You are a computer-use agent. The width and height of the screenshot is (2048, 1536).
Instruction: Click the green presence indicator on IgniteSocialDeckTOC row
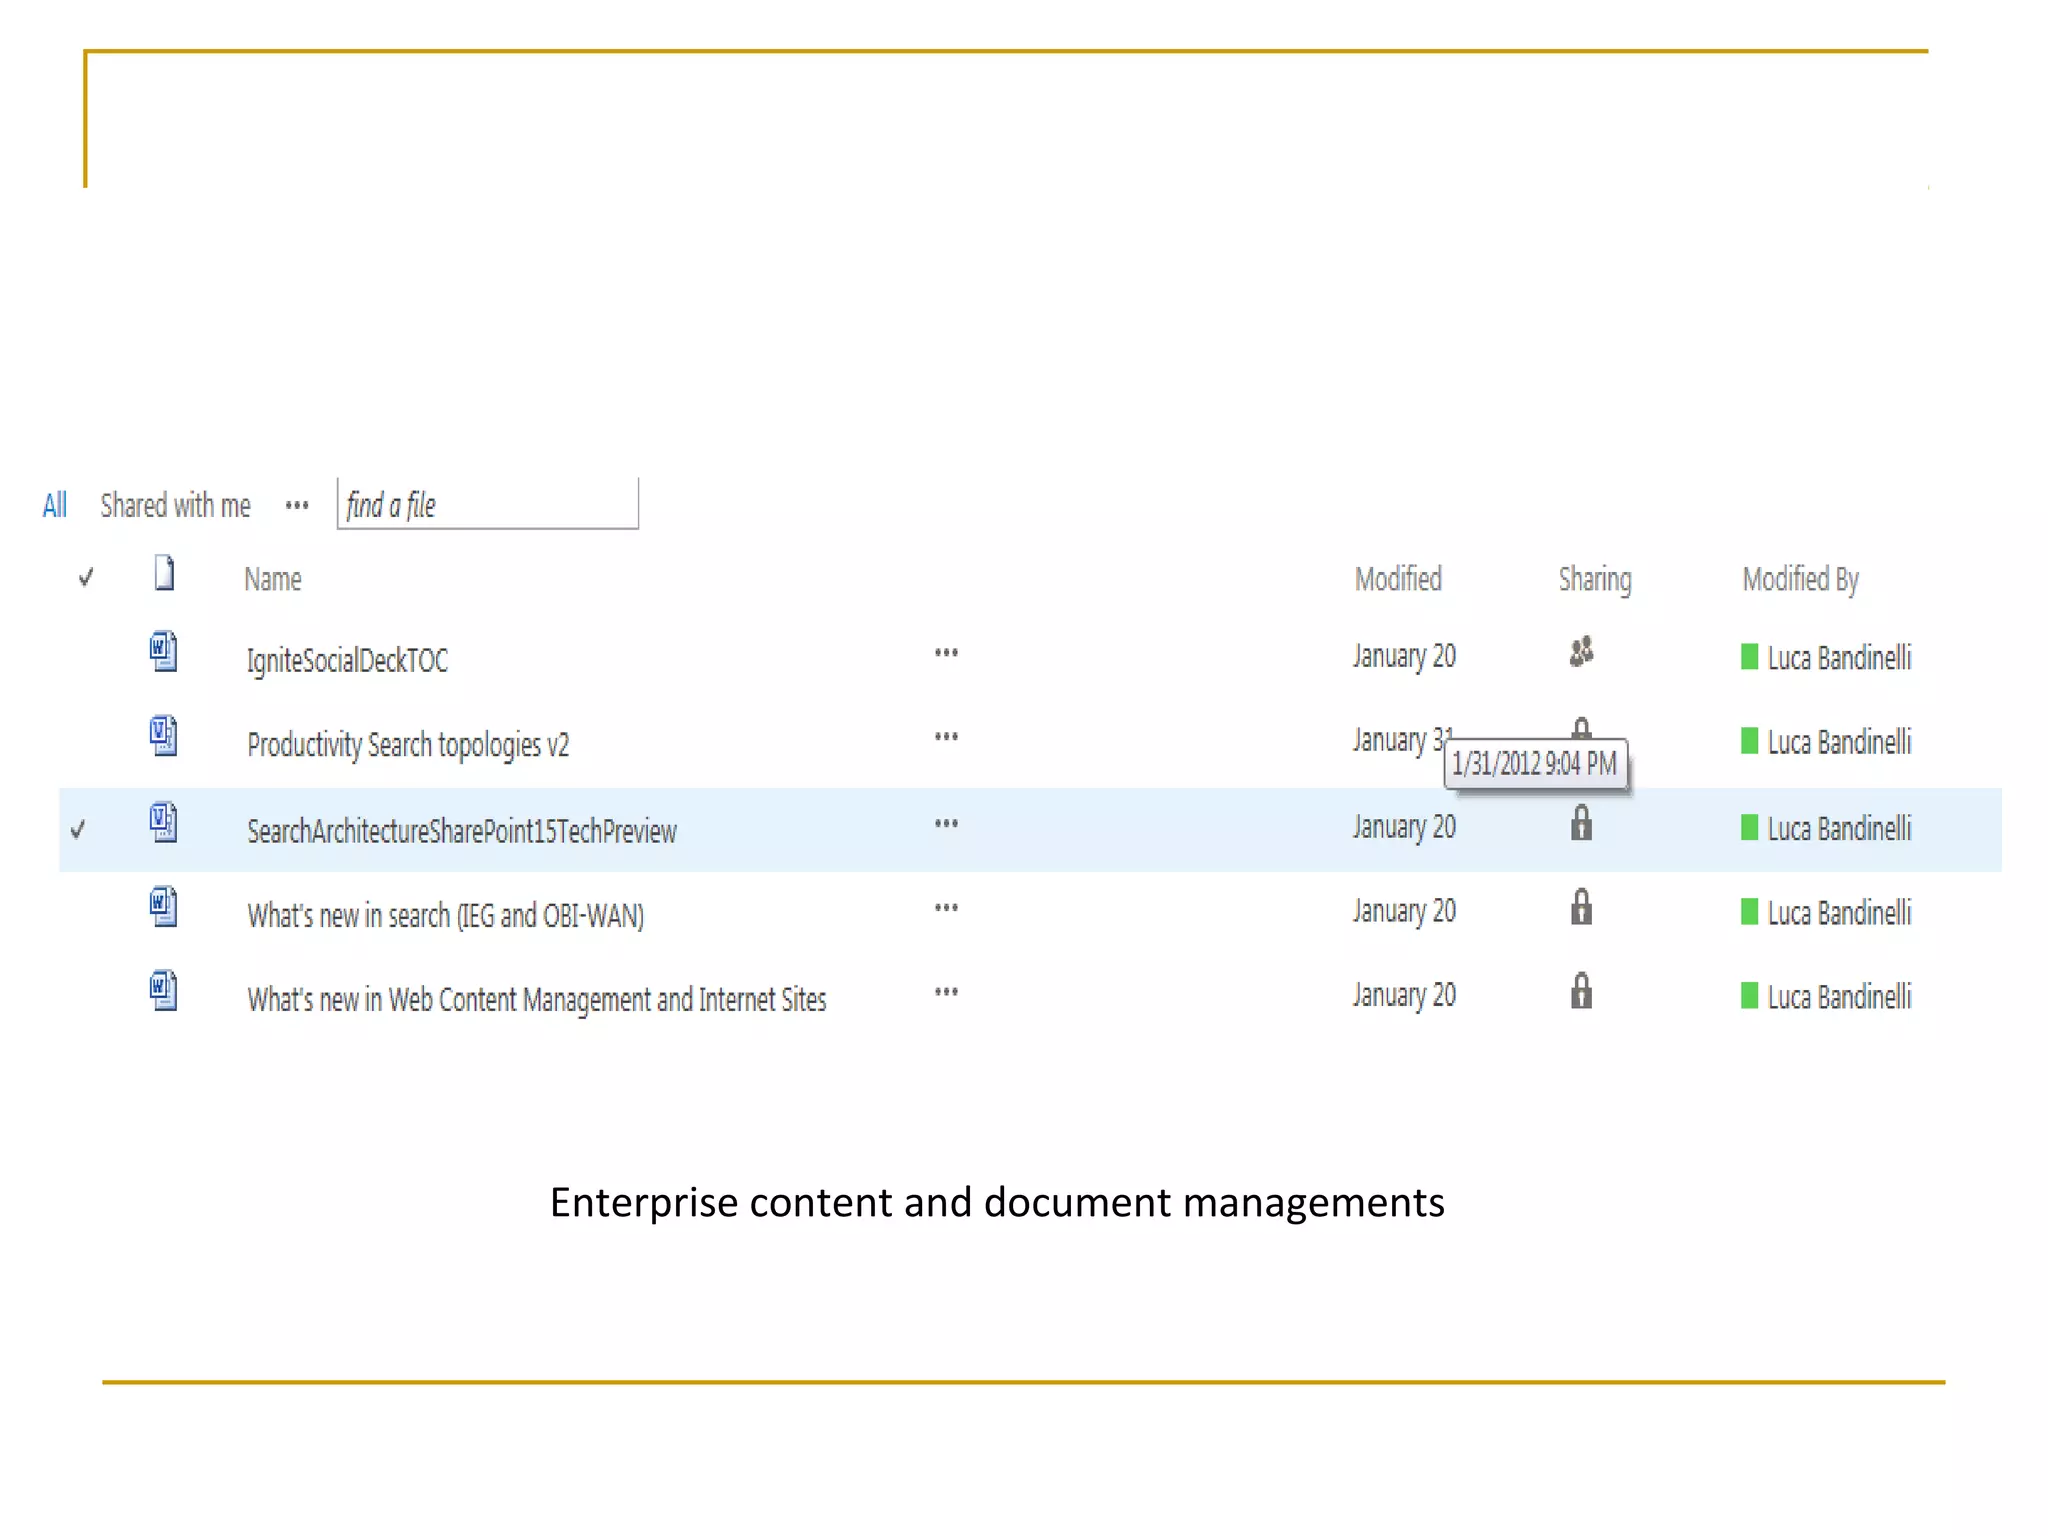(x=1749, y=657)
